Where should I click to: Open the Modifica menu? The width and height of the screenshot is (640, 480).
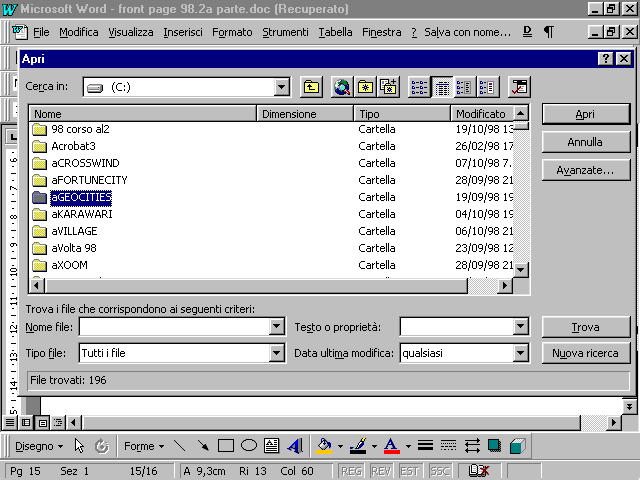[x=79, y=32]
